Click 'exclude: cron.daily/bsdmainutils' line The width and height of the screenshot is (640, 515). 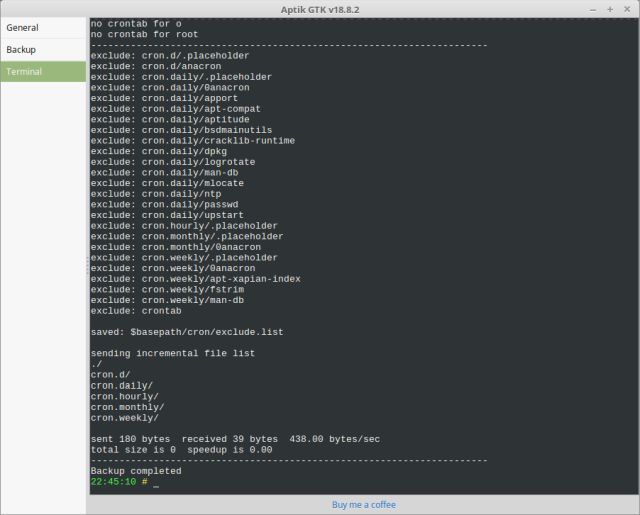181,130
